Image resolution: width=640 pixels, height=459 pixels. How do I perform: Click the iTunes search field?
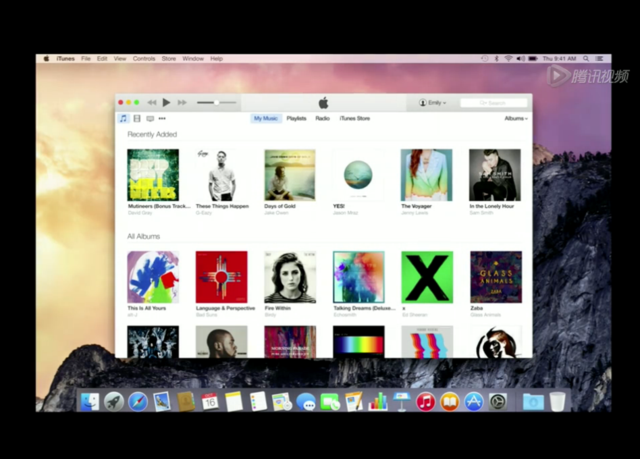(x=494, y=102)
